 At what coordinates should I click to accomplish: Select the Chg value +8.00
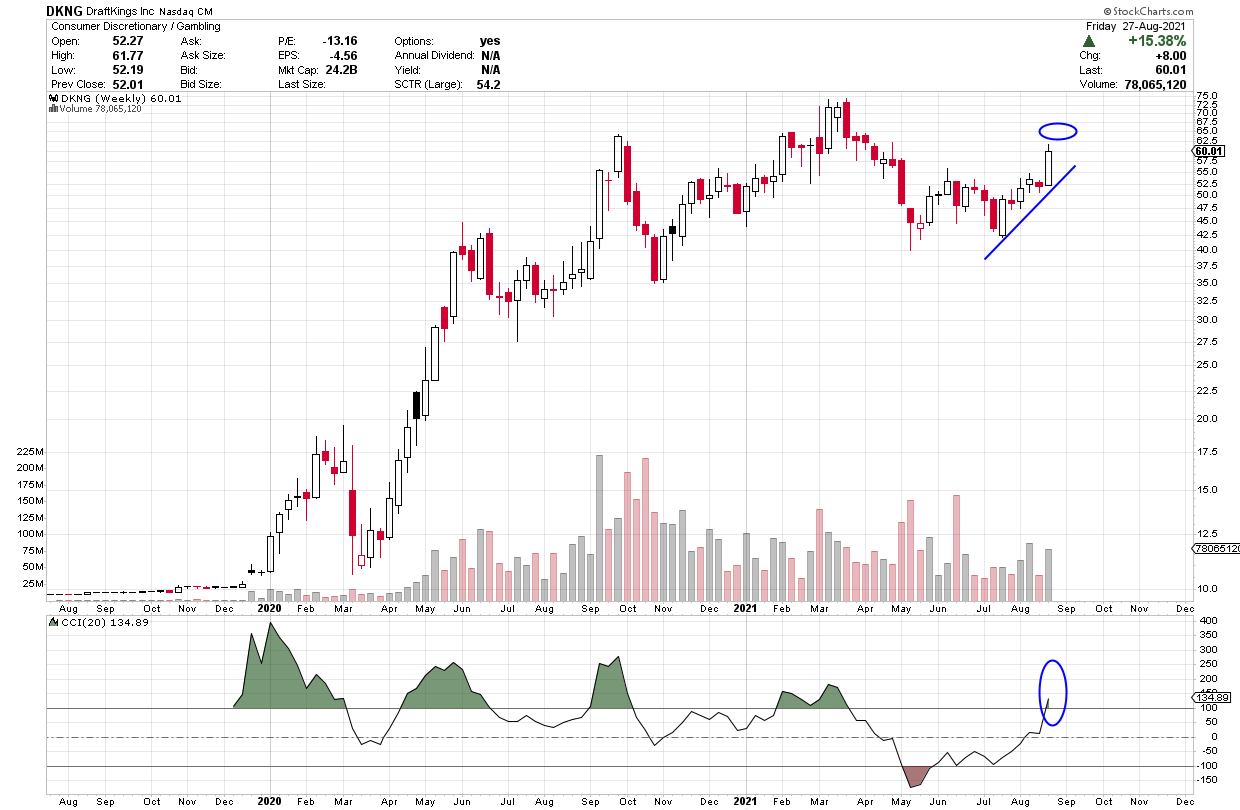tap(1170, 56)
